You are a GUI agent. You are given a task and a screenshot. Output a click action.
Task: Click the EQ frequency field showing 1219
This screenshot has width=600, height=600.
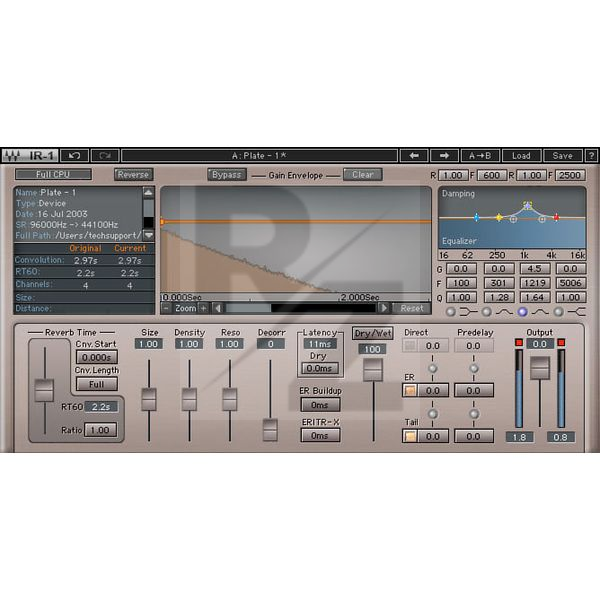535,283
